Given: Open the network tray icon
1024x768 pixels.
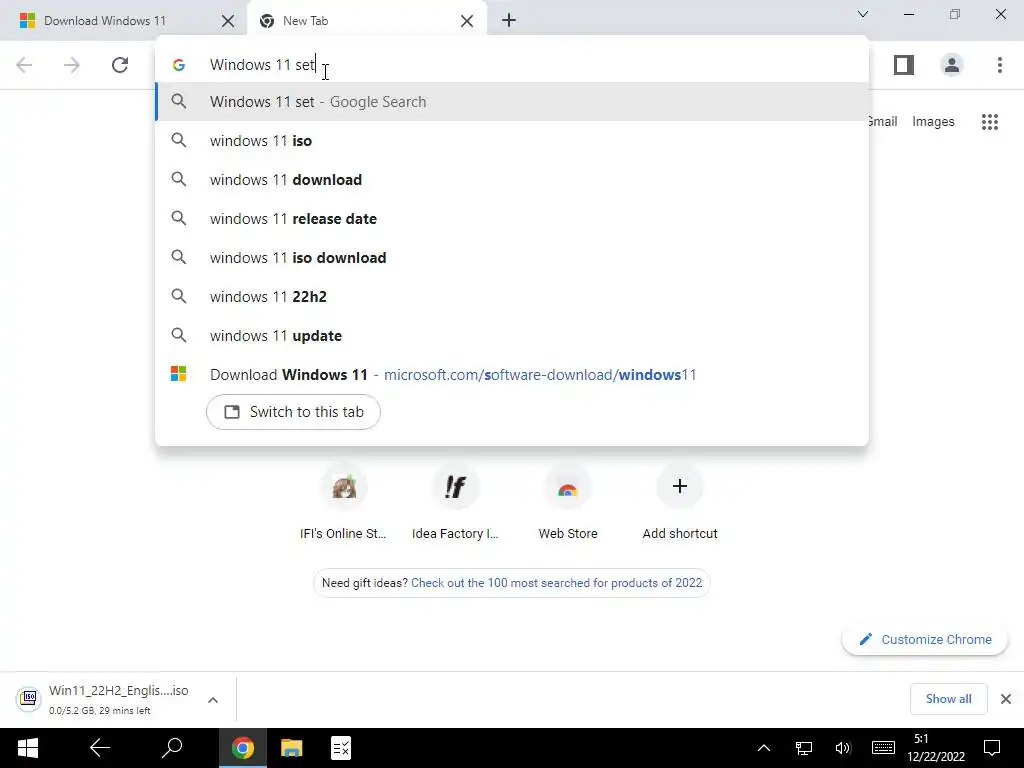Looking at the screenshot, I should [803, 748].
